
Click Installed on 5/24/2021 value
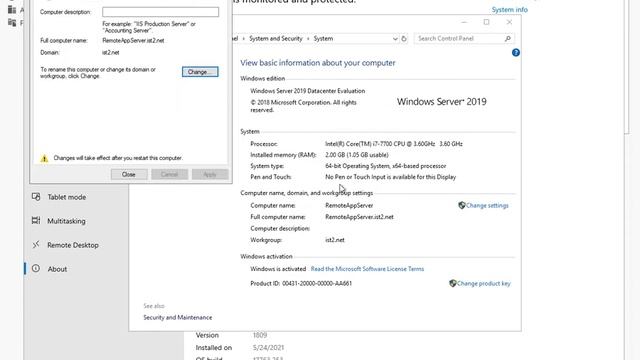(x=268, y=348)
